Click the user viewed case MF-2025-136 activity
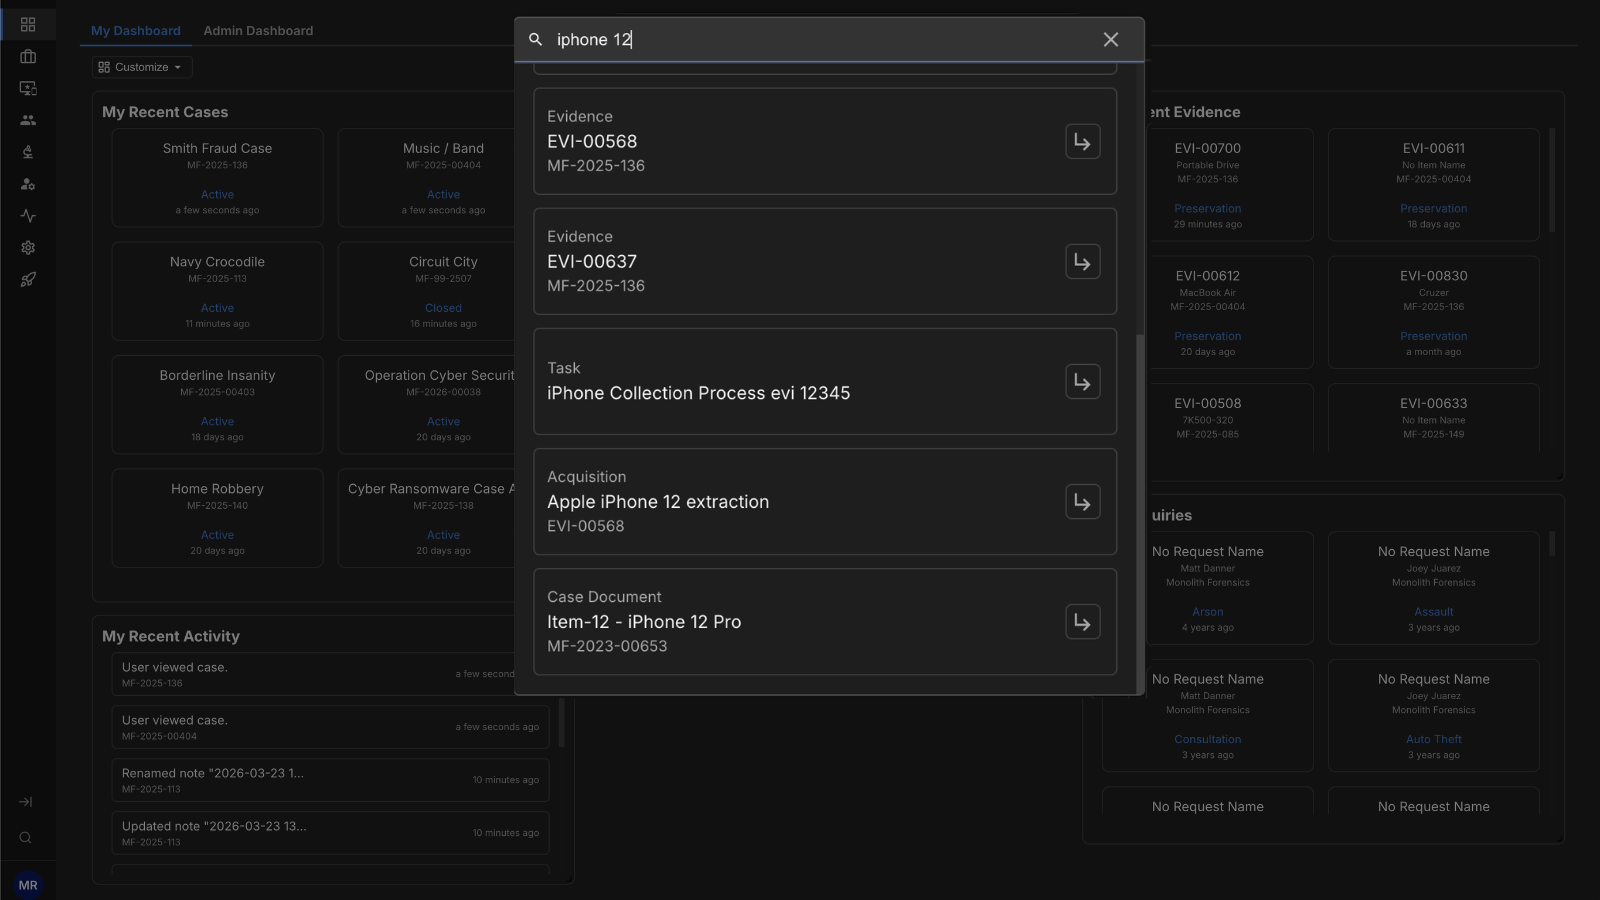 (313, 674)
